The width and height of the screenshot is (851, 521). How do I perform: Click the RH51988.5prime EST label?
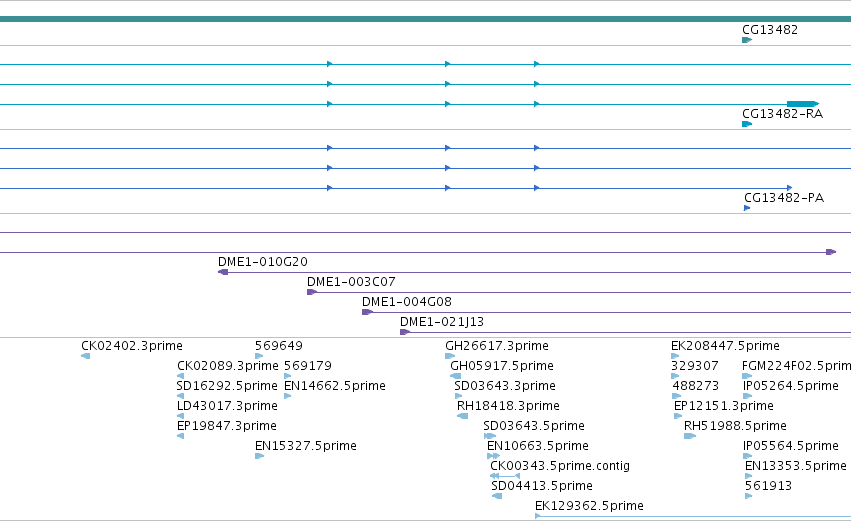pyautogui.click(x=735, y=427)
